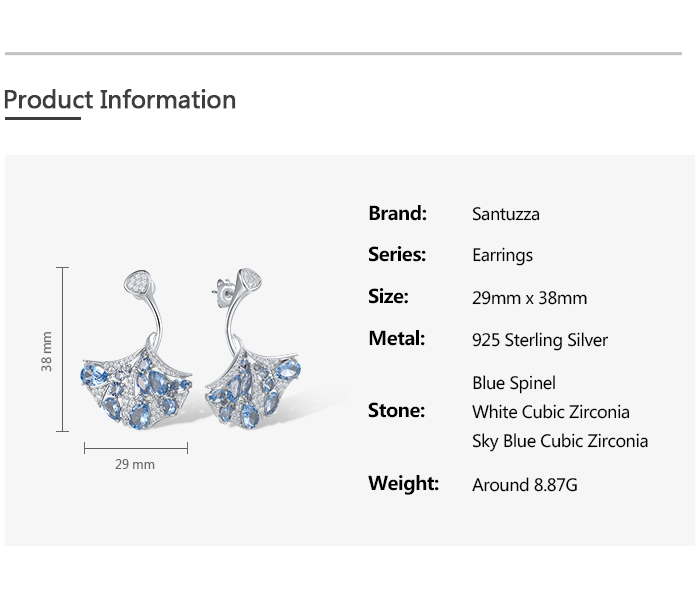Click the Product Information heading

pyautogui.click(x=120, y=100)
